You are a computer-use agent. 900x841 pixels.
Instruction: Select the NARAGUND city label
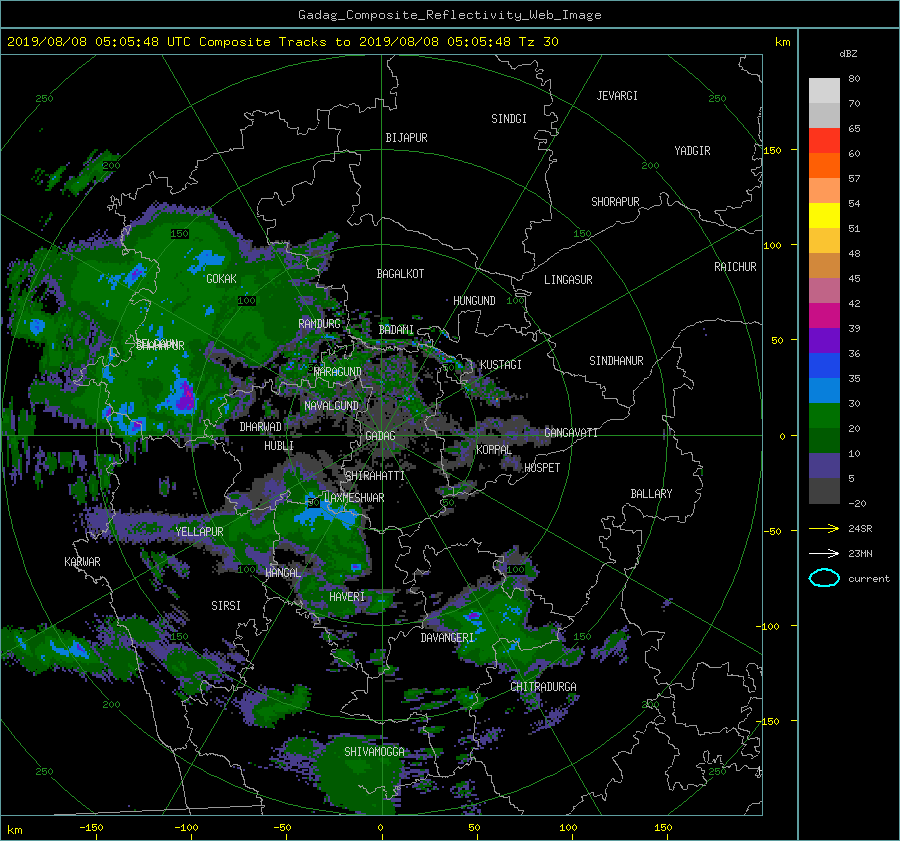click(338, 372)
